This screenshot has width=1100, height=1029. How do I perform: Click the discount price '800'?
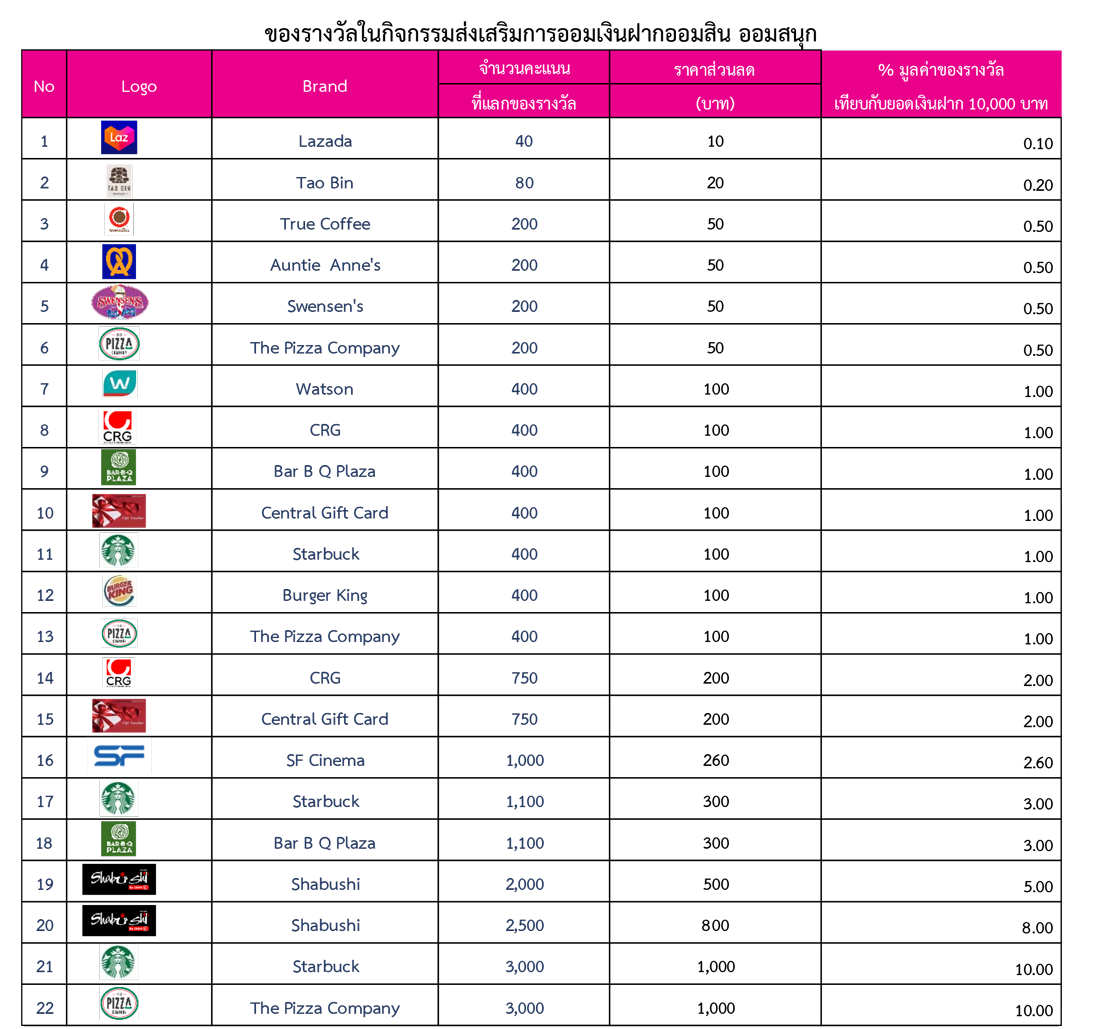click(x=716, y=925)
